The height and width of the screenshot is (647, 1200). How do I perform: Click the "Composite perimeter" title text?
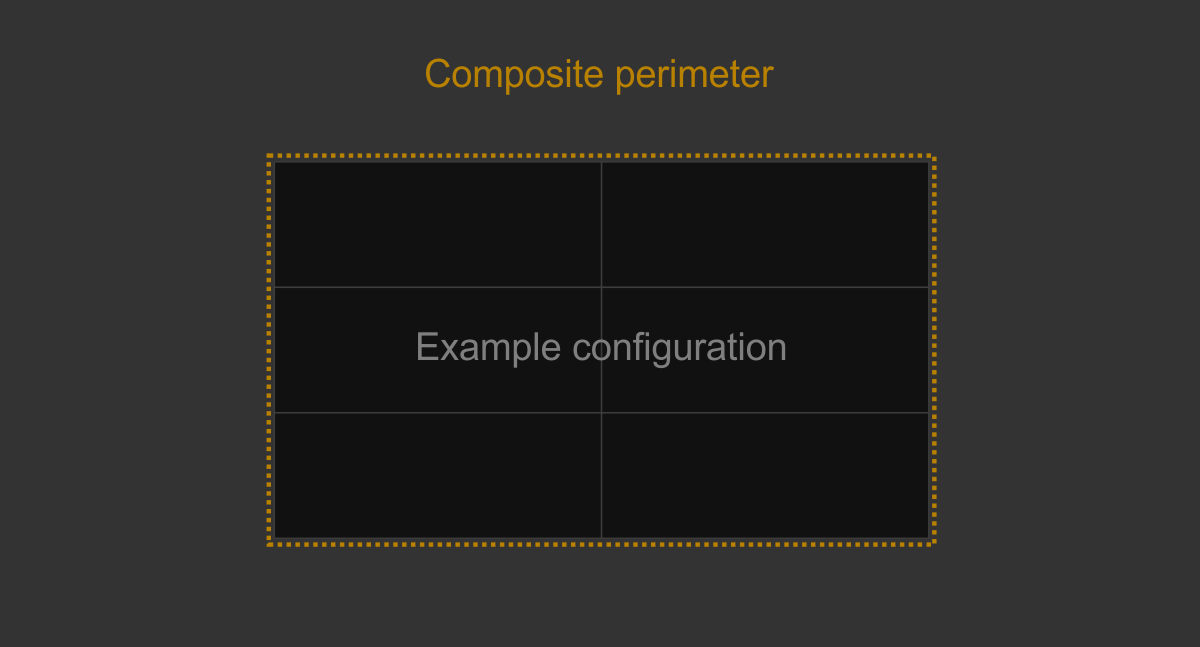(599, 75)
